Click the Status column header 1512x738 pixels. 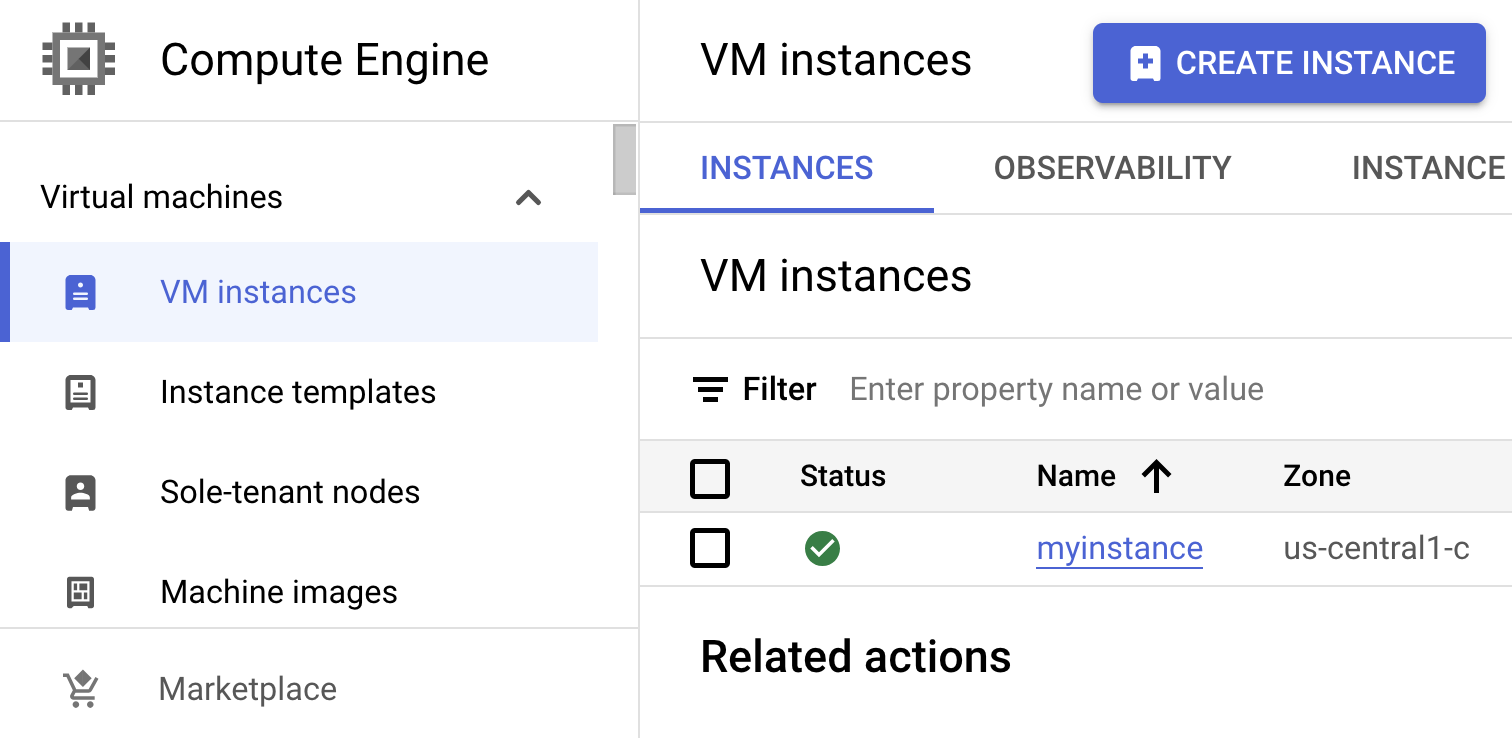click(843, 476)
